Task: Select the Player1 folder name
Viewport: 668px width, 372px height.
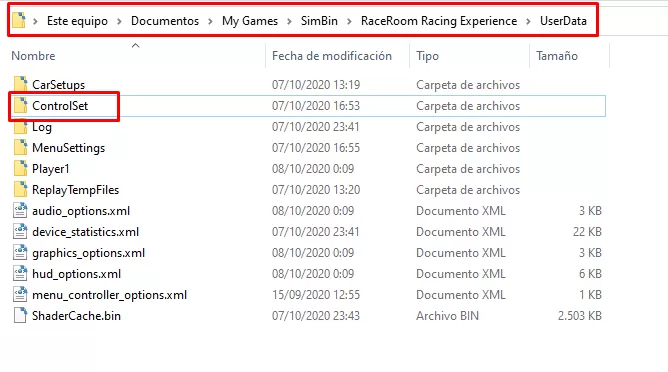Action: click(x=50, y=169)
